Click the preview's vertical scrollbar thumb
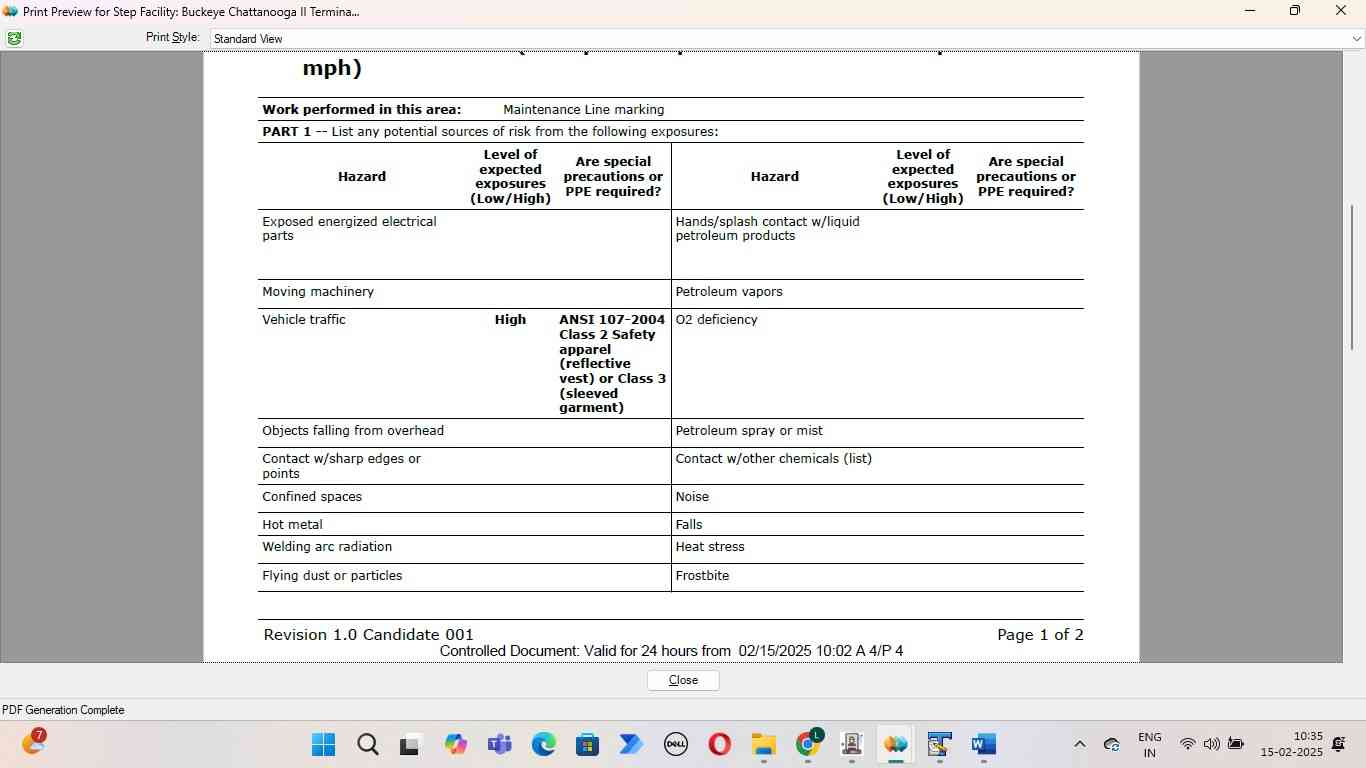Screen dimensions: 1366x768 pos(1353,276)
